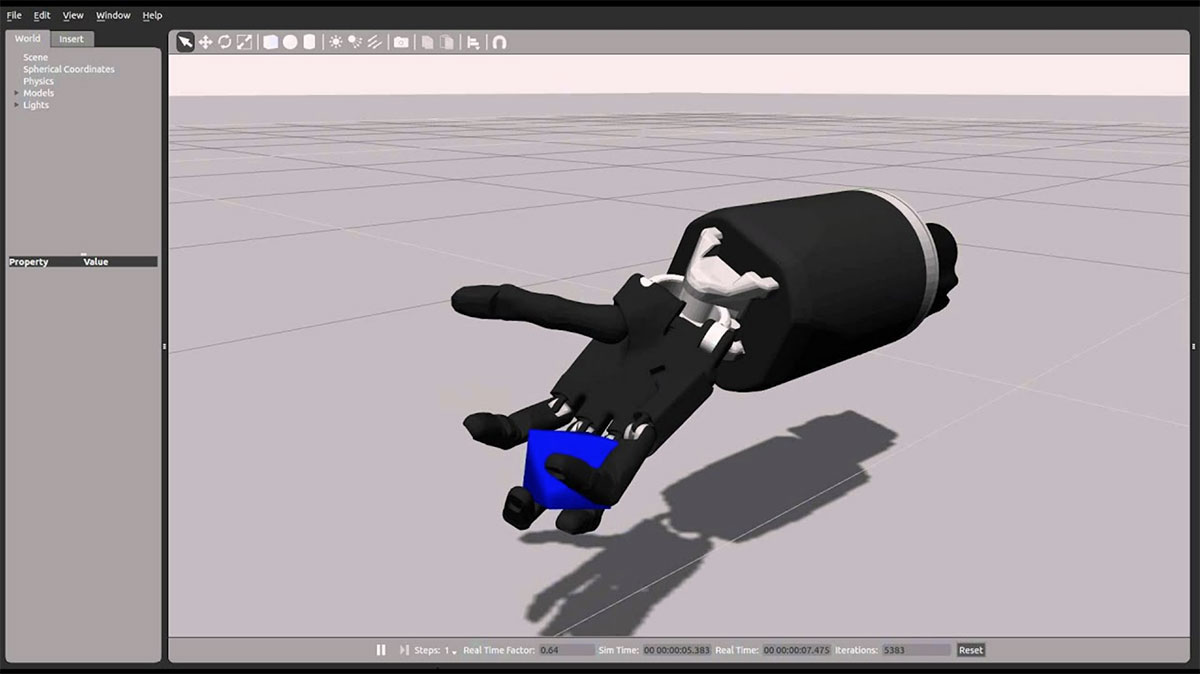
Task: Switch to the Insert tab
Action: [x=72, y=39]
